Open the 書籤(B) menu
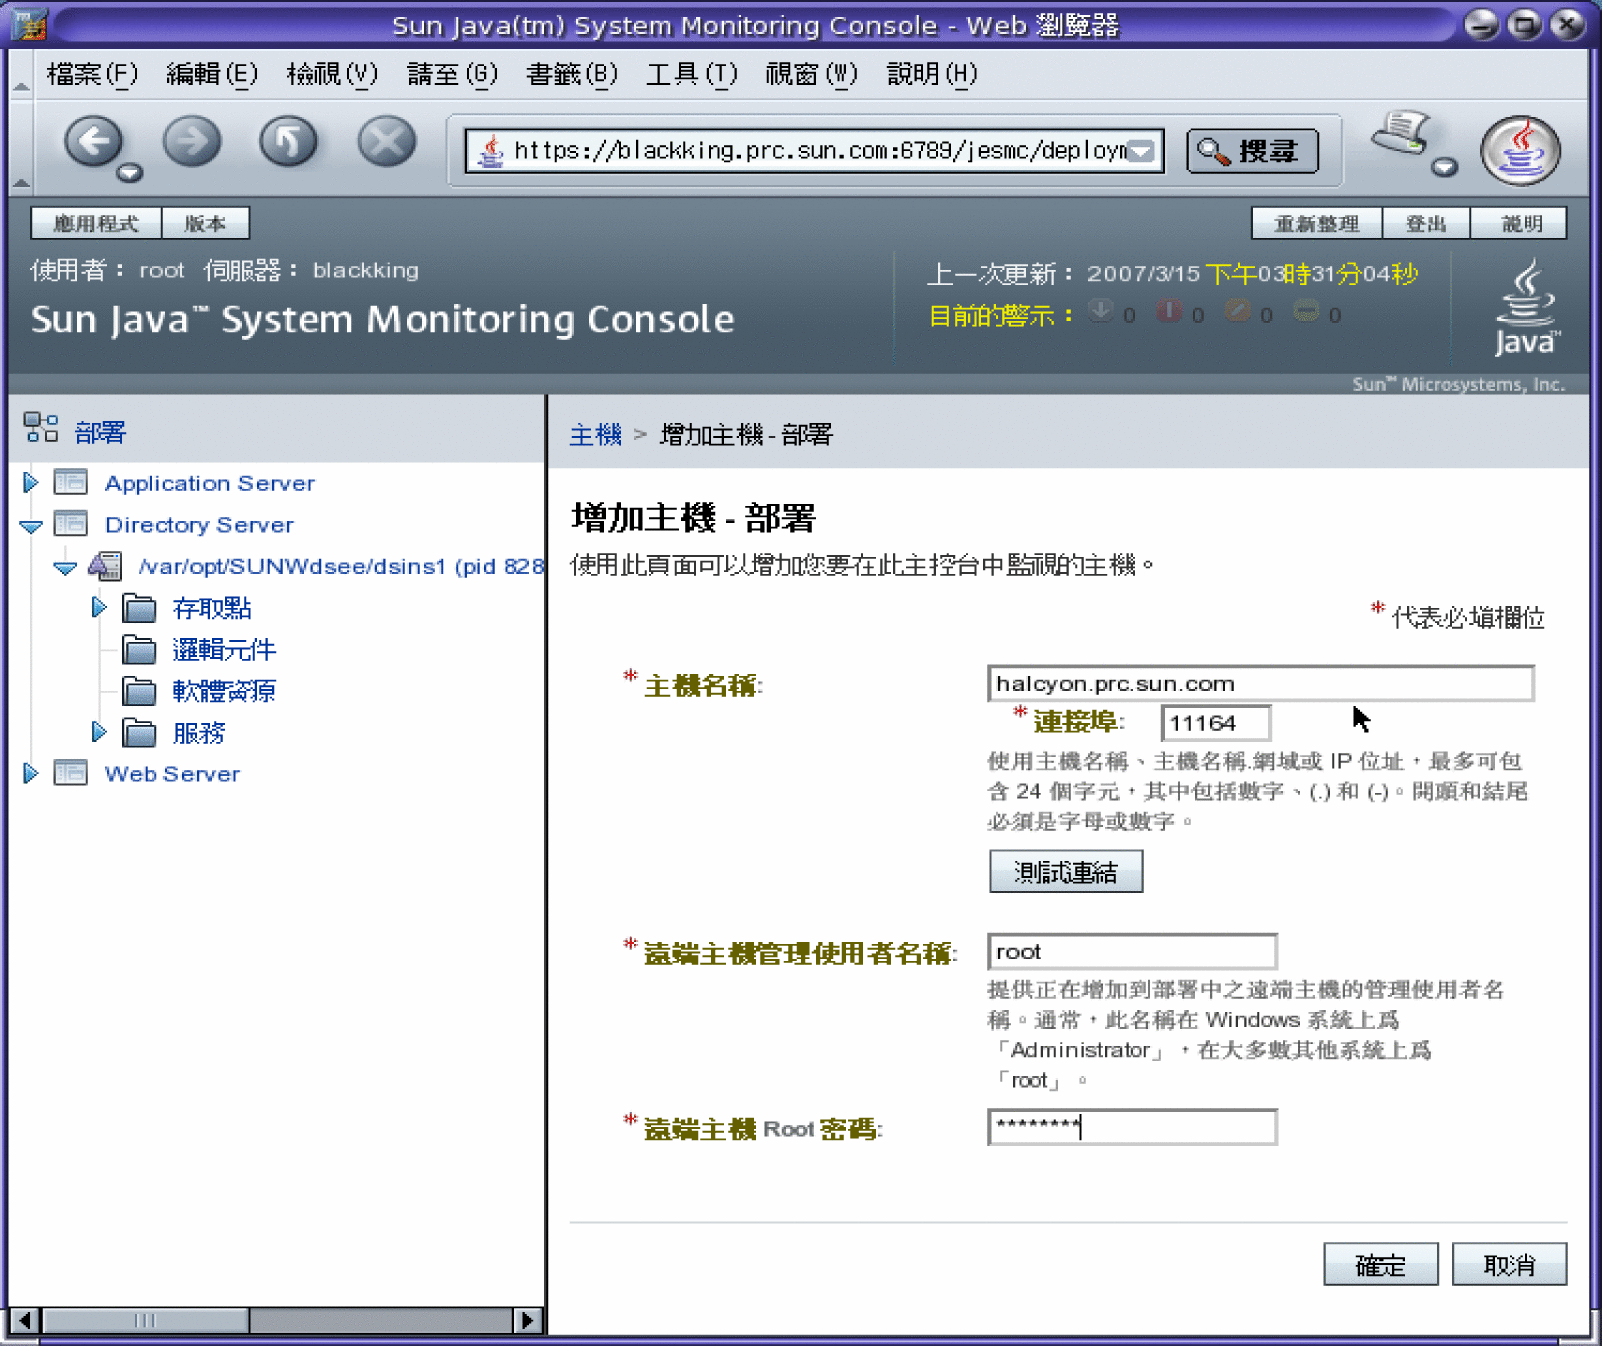 (572, 74)
